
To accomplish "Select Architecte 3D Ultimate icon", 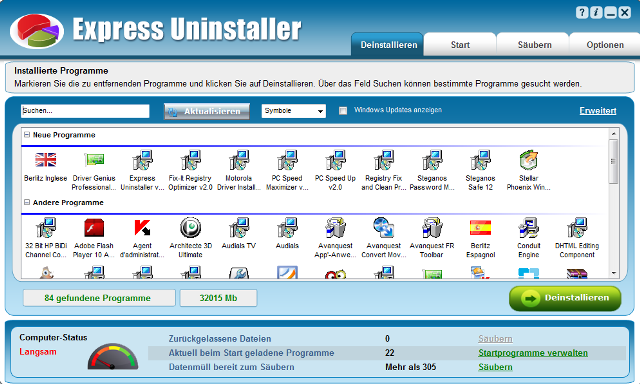I will 190,228.
